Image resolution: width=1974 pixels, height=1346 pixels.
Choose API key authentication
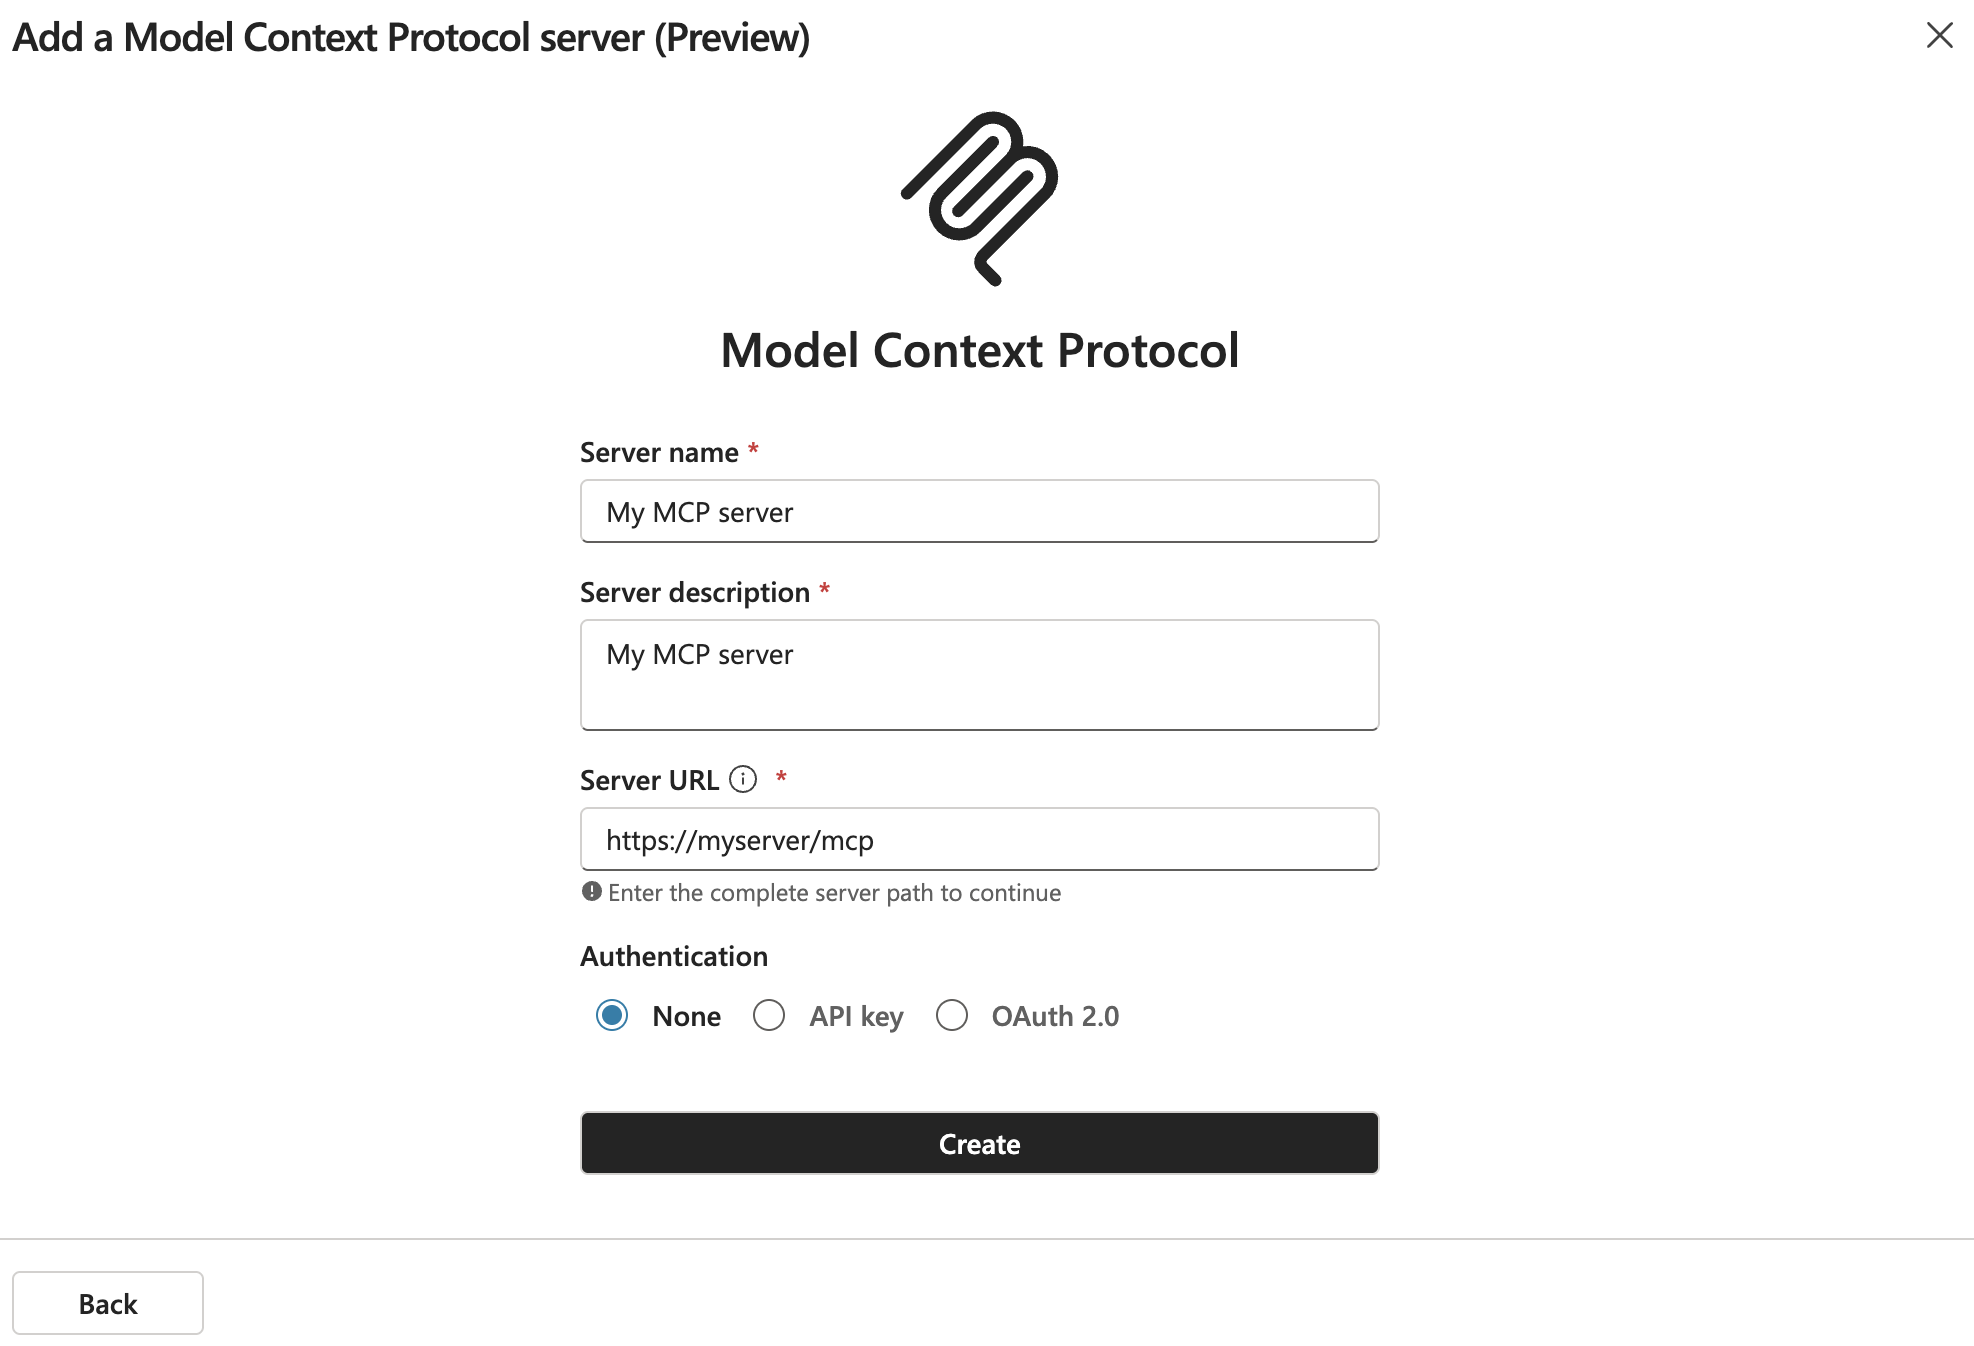[x=769, y=1015]
